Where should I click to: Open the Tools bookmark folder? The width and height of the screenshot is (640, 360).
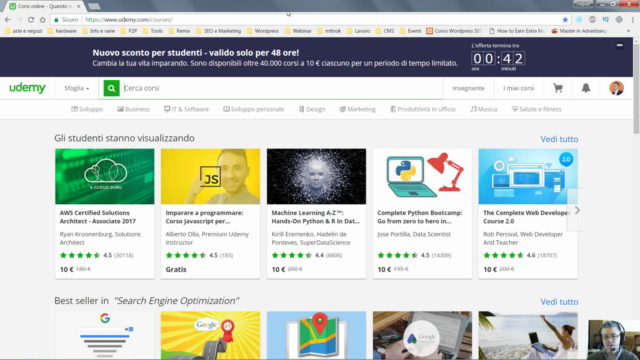pyautogui.click(x=153, y=31)
